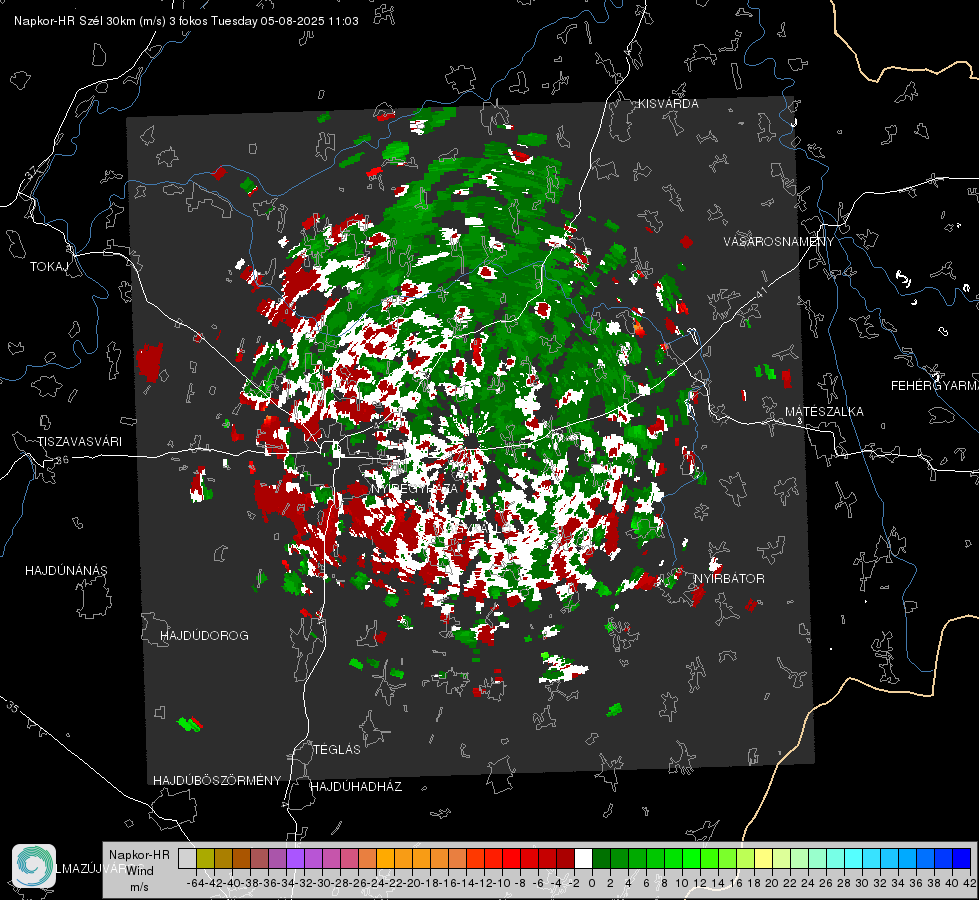
Task: Click the swirl logo icon beside the legend
Action: (x=34, y=866)
